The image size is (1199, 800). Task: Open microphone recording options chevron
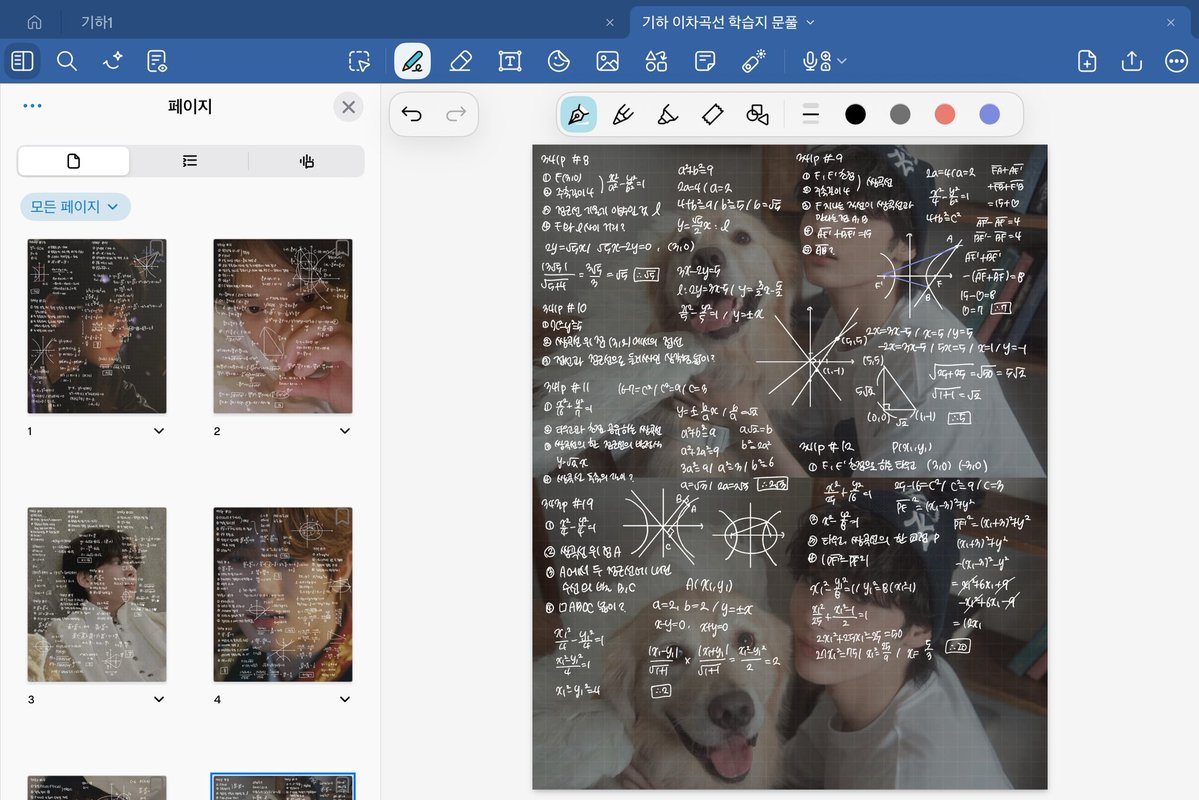tap(842, 61)
